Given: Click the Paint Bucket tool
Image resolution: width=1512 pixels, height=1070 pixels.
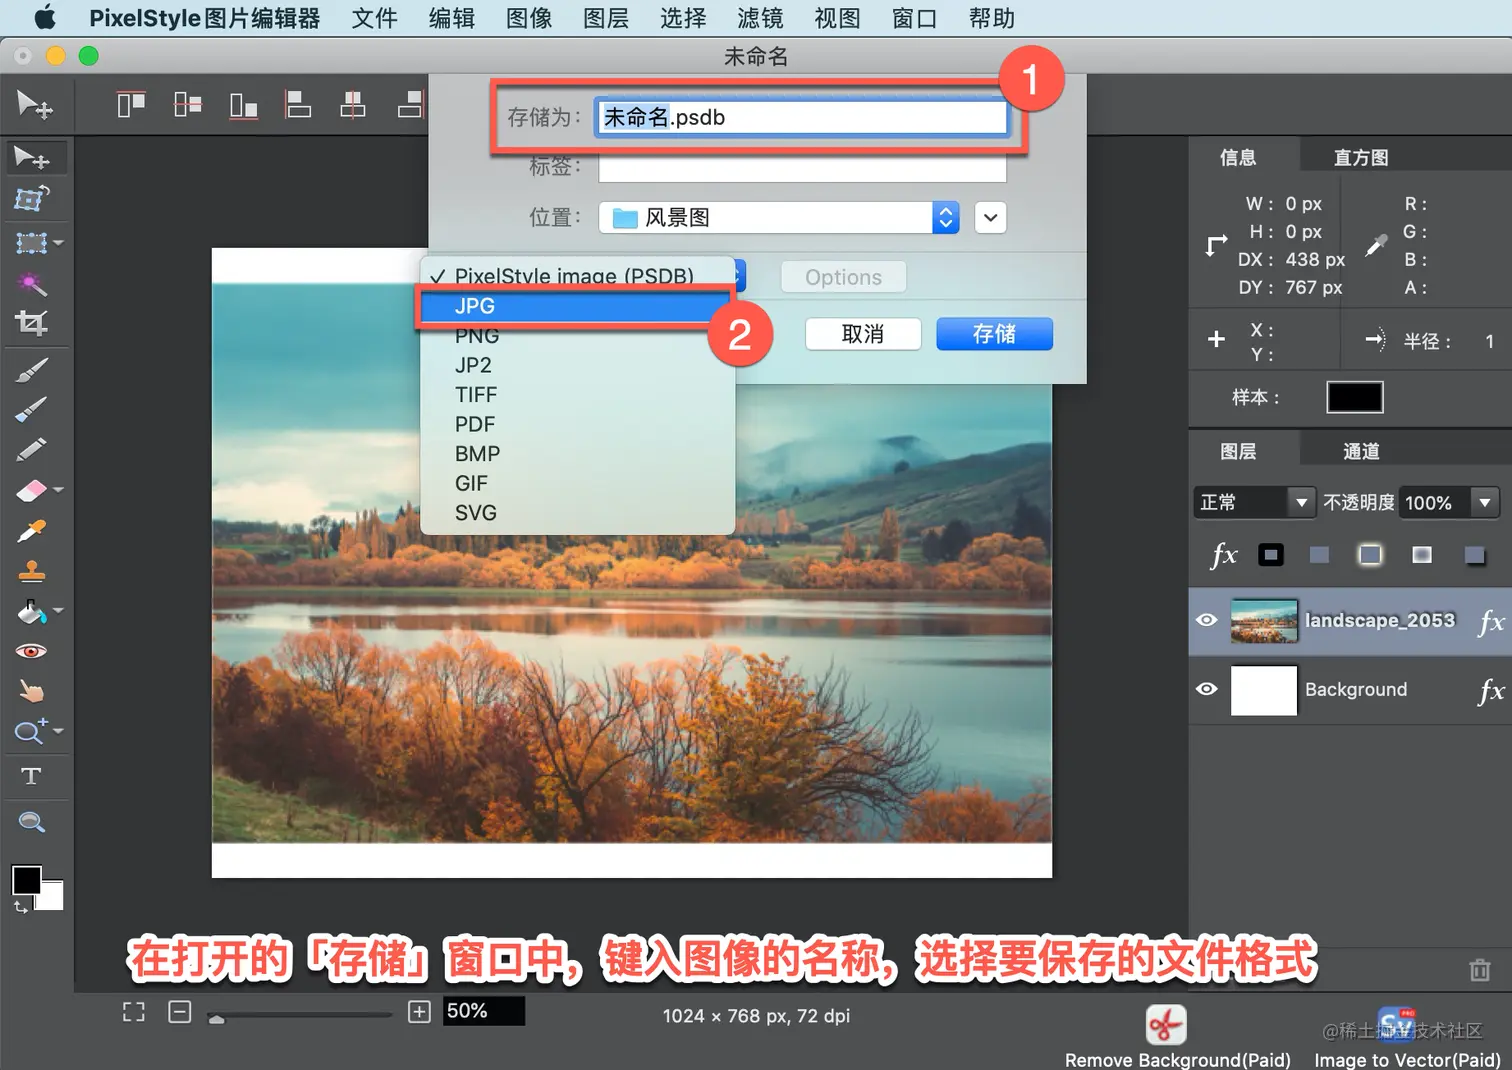Looking at the screenshot, I should pyautogui.click(x=31, y=611).
